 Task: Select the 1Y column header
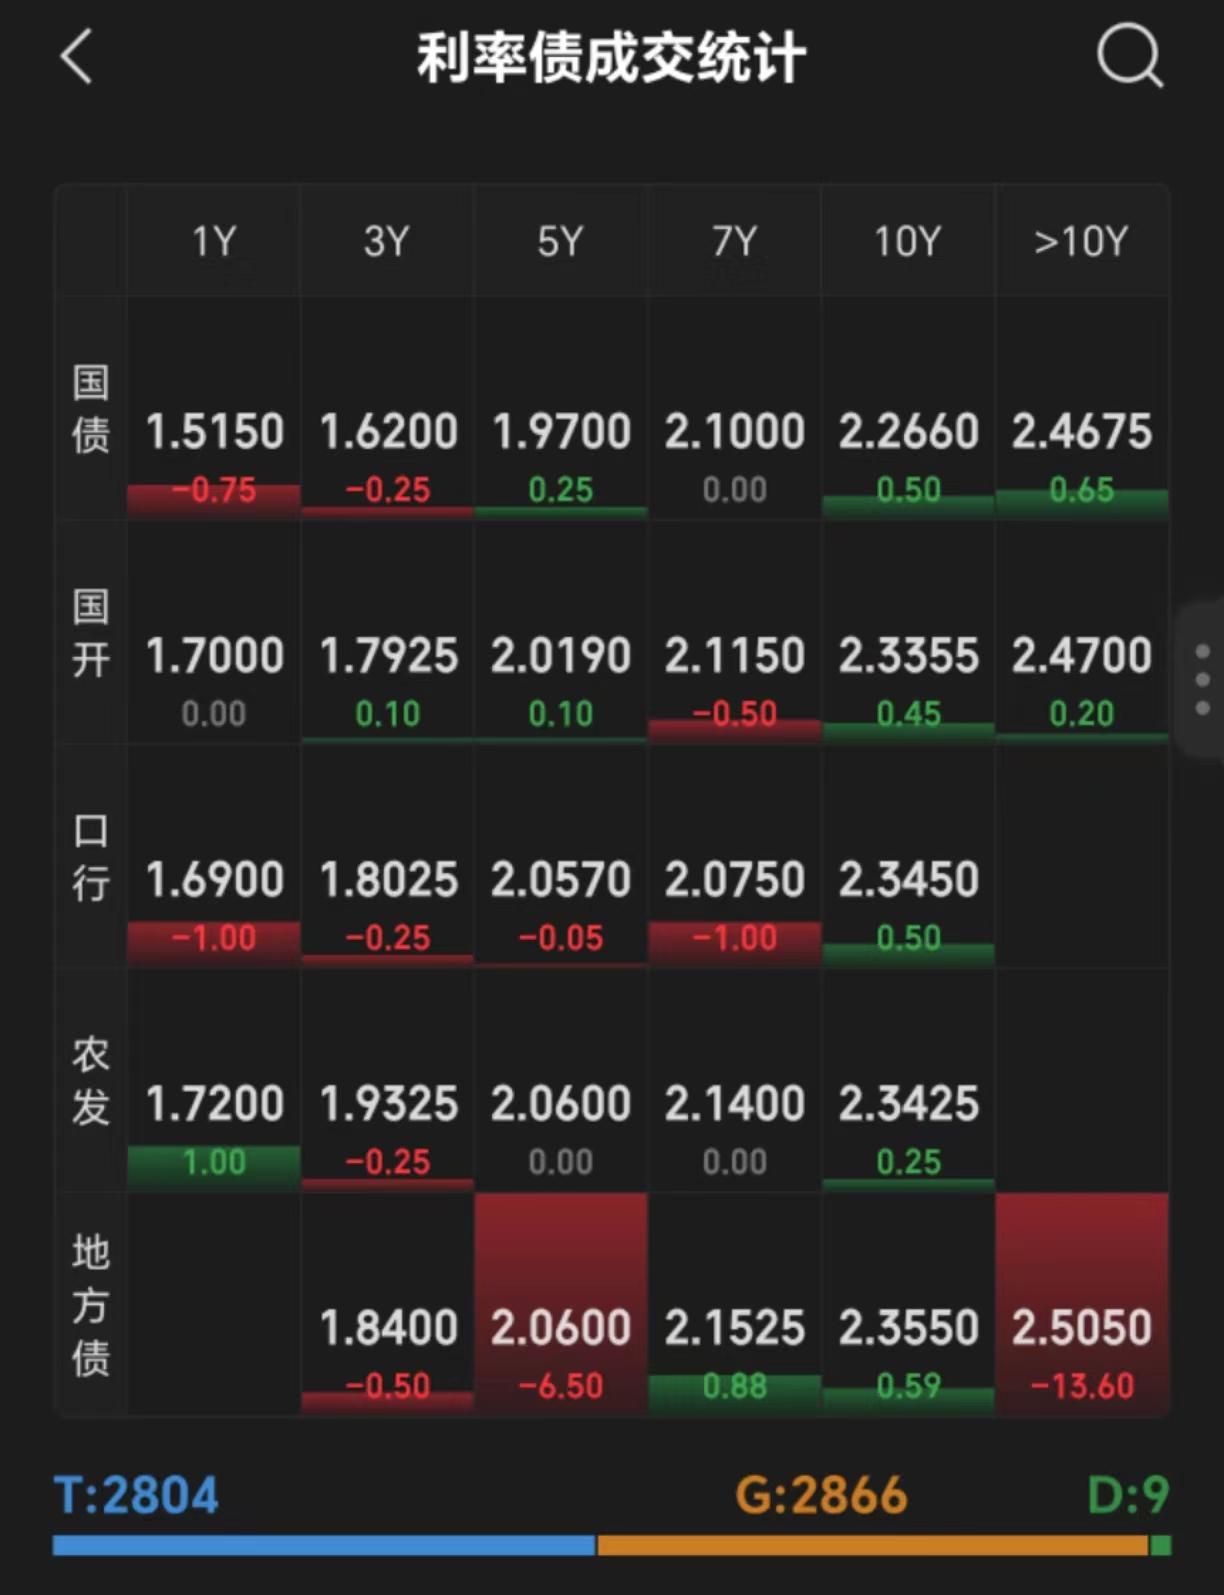pos(213,241)
